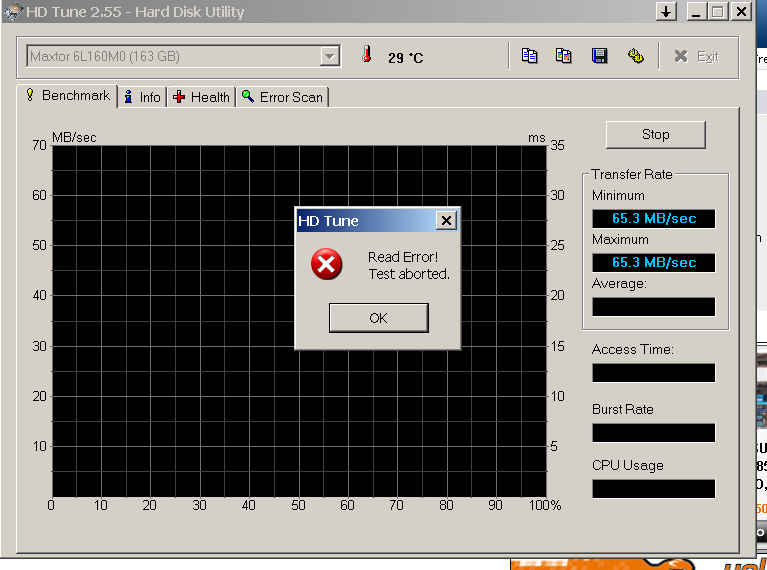
Task: Click the Exit button in toolbar
Action: pyautogui.click(x=696, y=56)
